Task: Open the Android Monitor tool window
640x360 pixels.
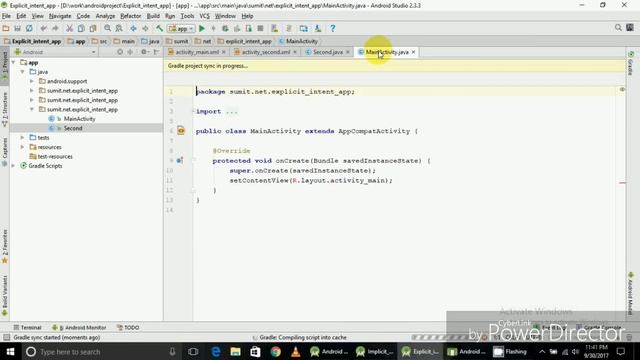Action: coord(79,327)
